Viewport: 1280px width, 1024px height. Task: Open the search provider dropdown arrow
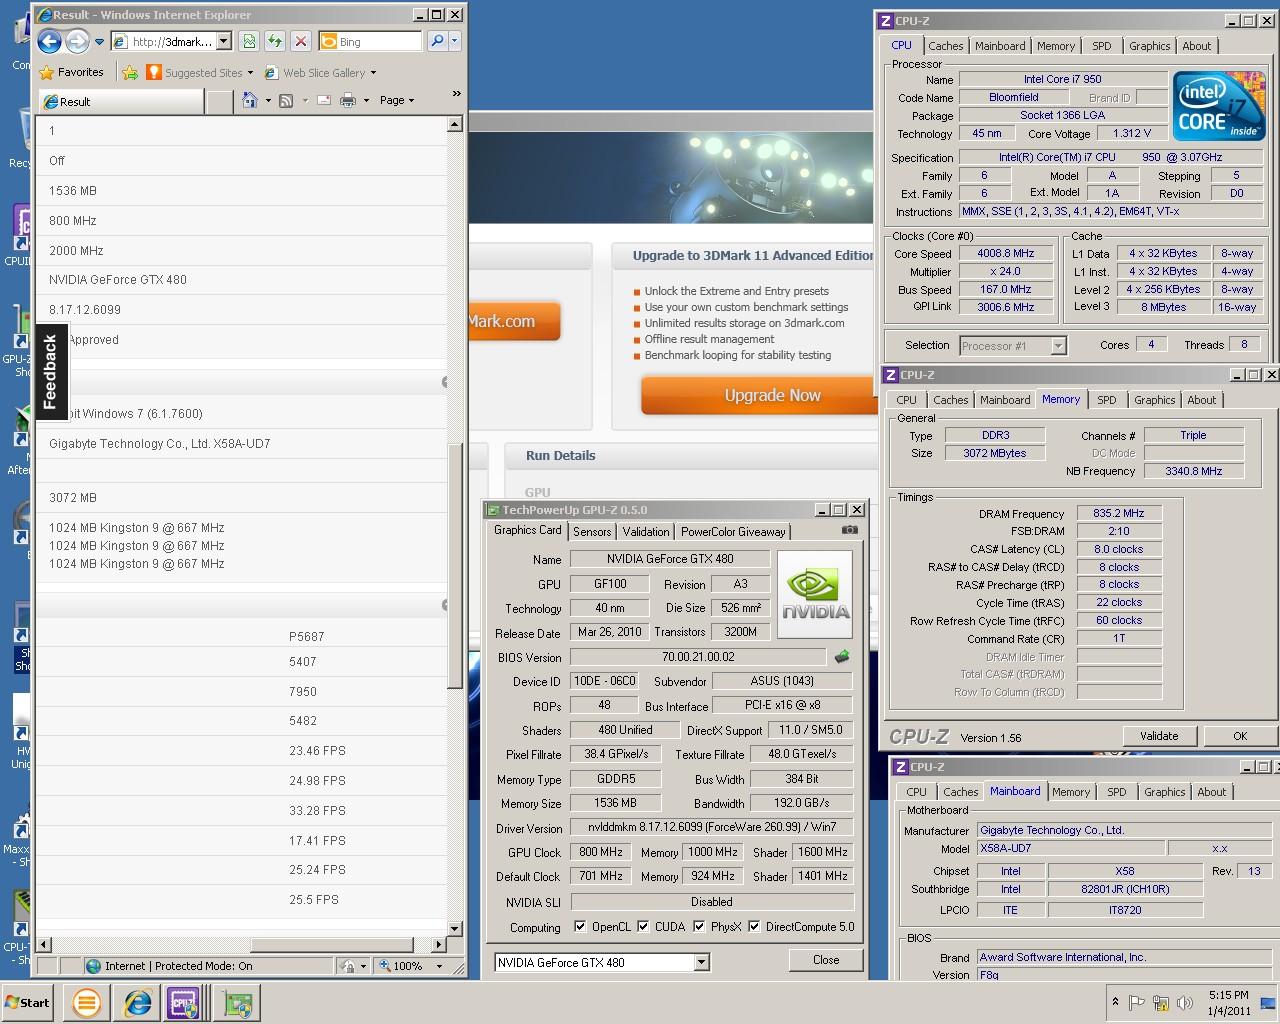point(455,41)
